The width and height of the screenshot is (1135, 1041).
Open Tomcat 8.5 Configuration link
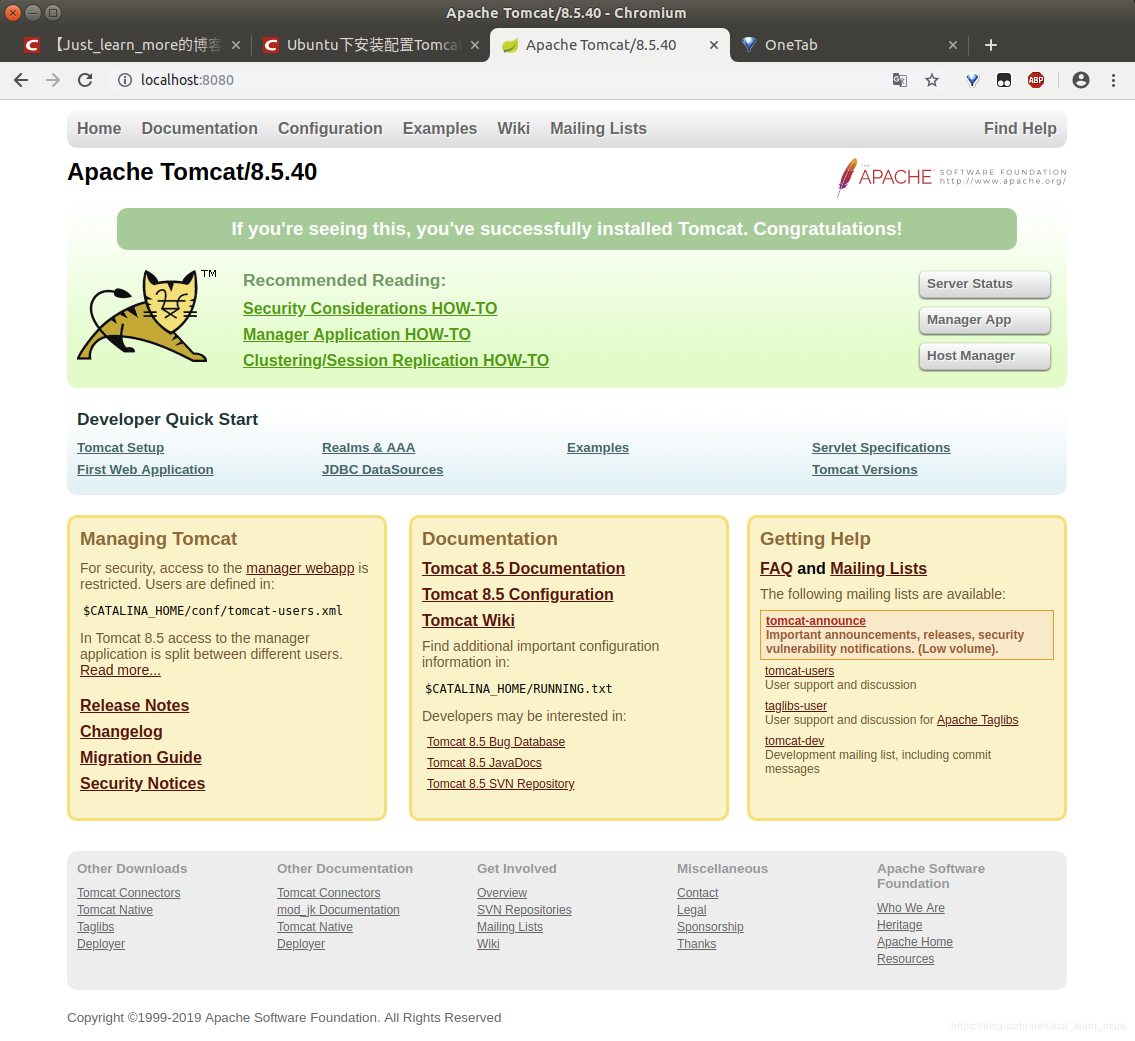click(518, 594)
